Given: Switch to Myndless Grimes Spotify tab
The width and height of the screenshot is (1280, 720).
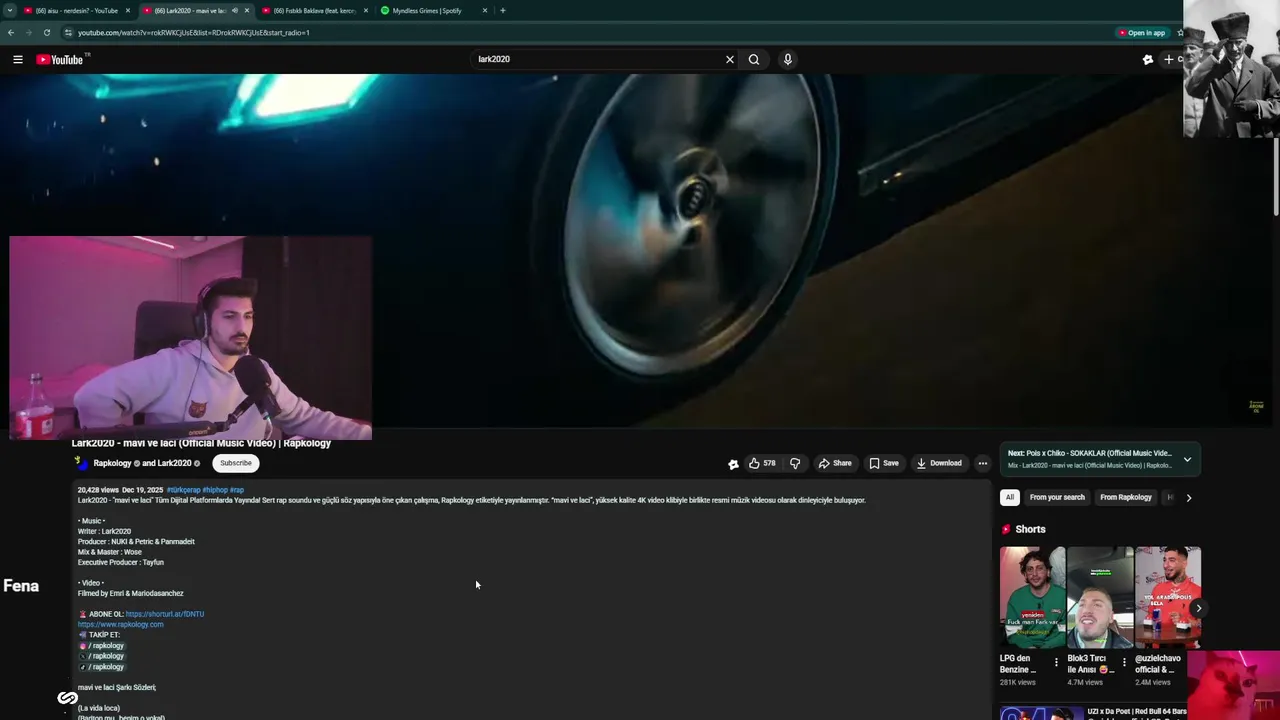Looking at the screenshot, I should click(432, 10).
